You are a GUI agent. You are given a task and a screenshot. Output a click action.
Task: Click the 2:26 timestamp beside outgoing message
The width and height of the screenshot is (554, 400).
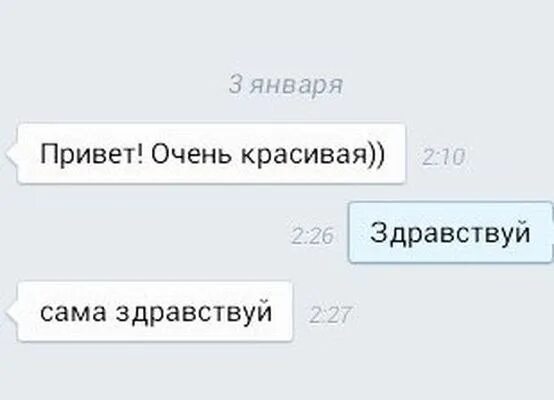(312, 236)
